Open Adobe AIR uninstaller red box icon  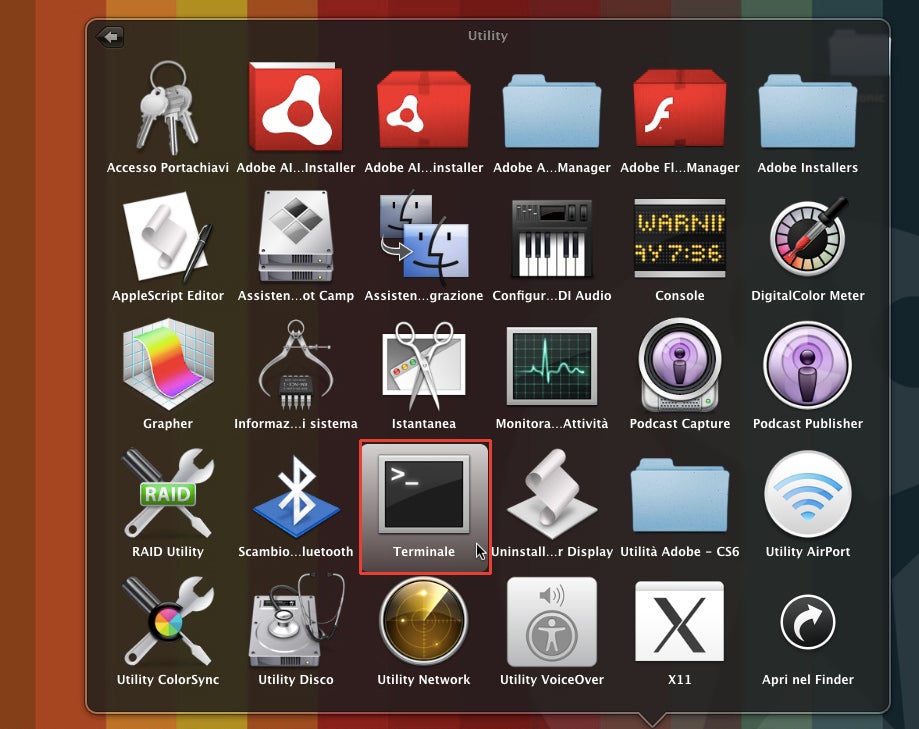[424, 109]
